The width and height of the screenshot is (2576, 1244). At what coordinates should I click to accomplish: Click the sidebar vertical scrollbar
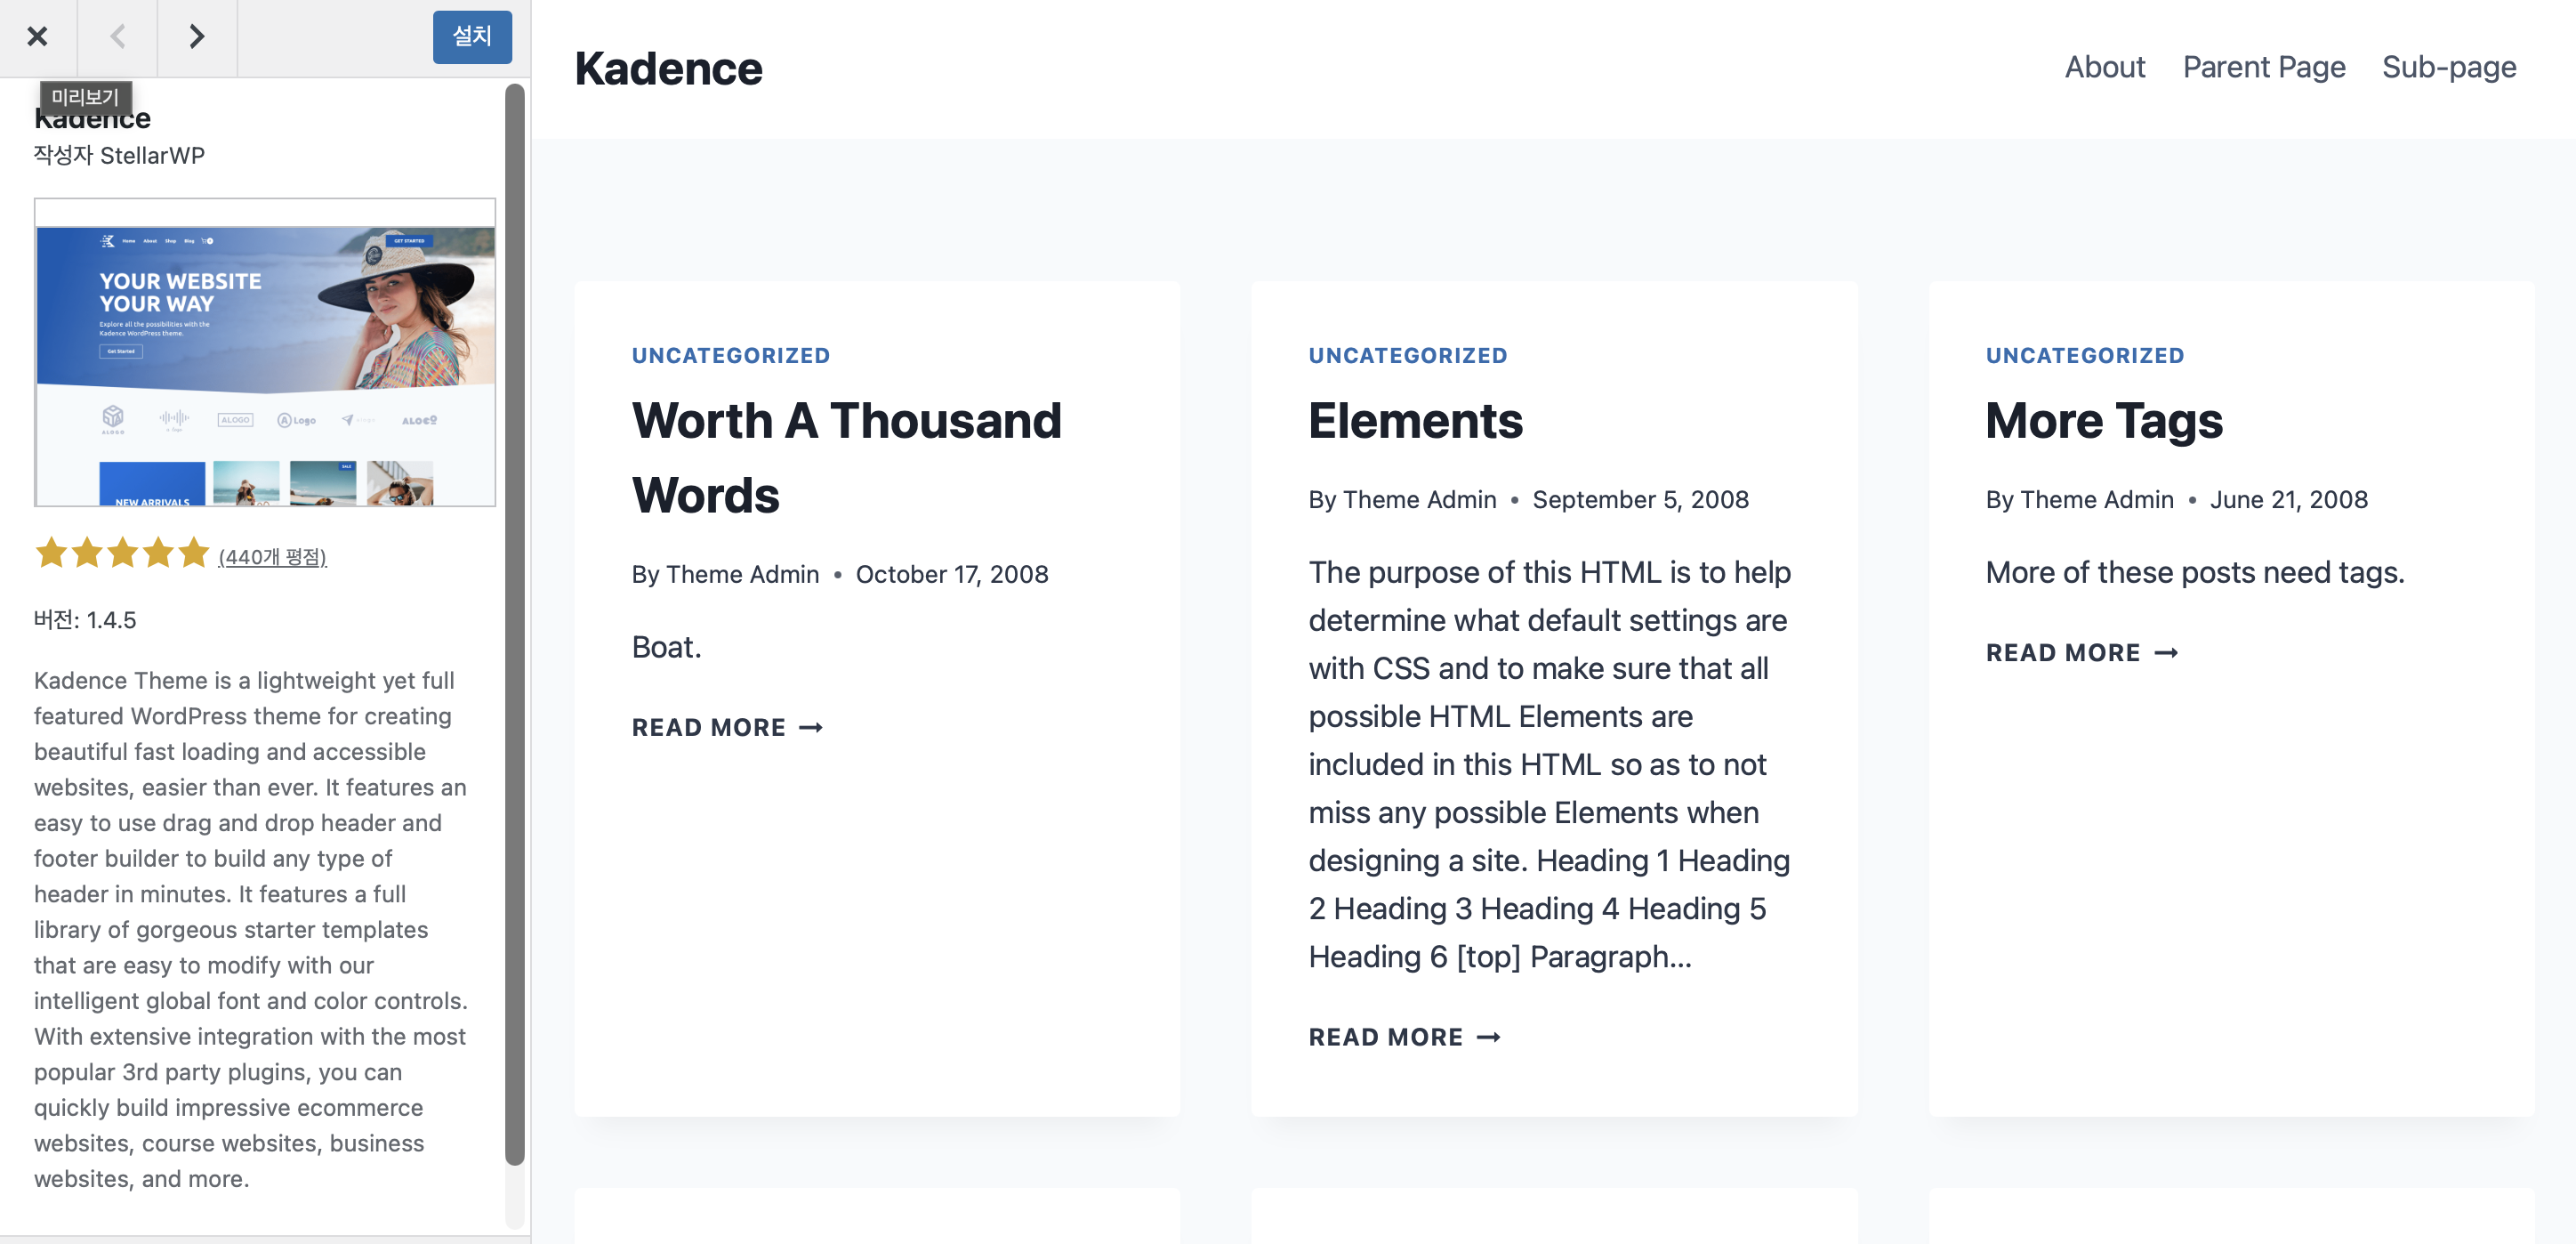tap(514, 625)
